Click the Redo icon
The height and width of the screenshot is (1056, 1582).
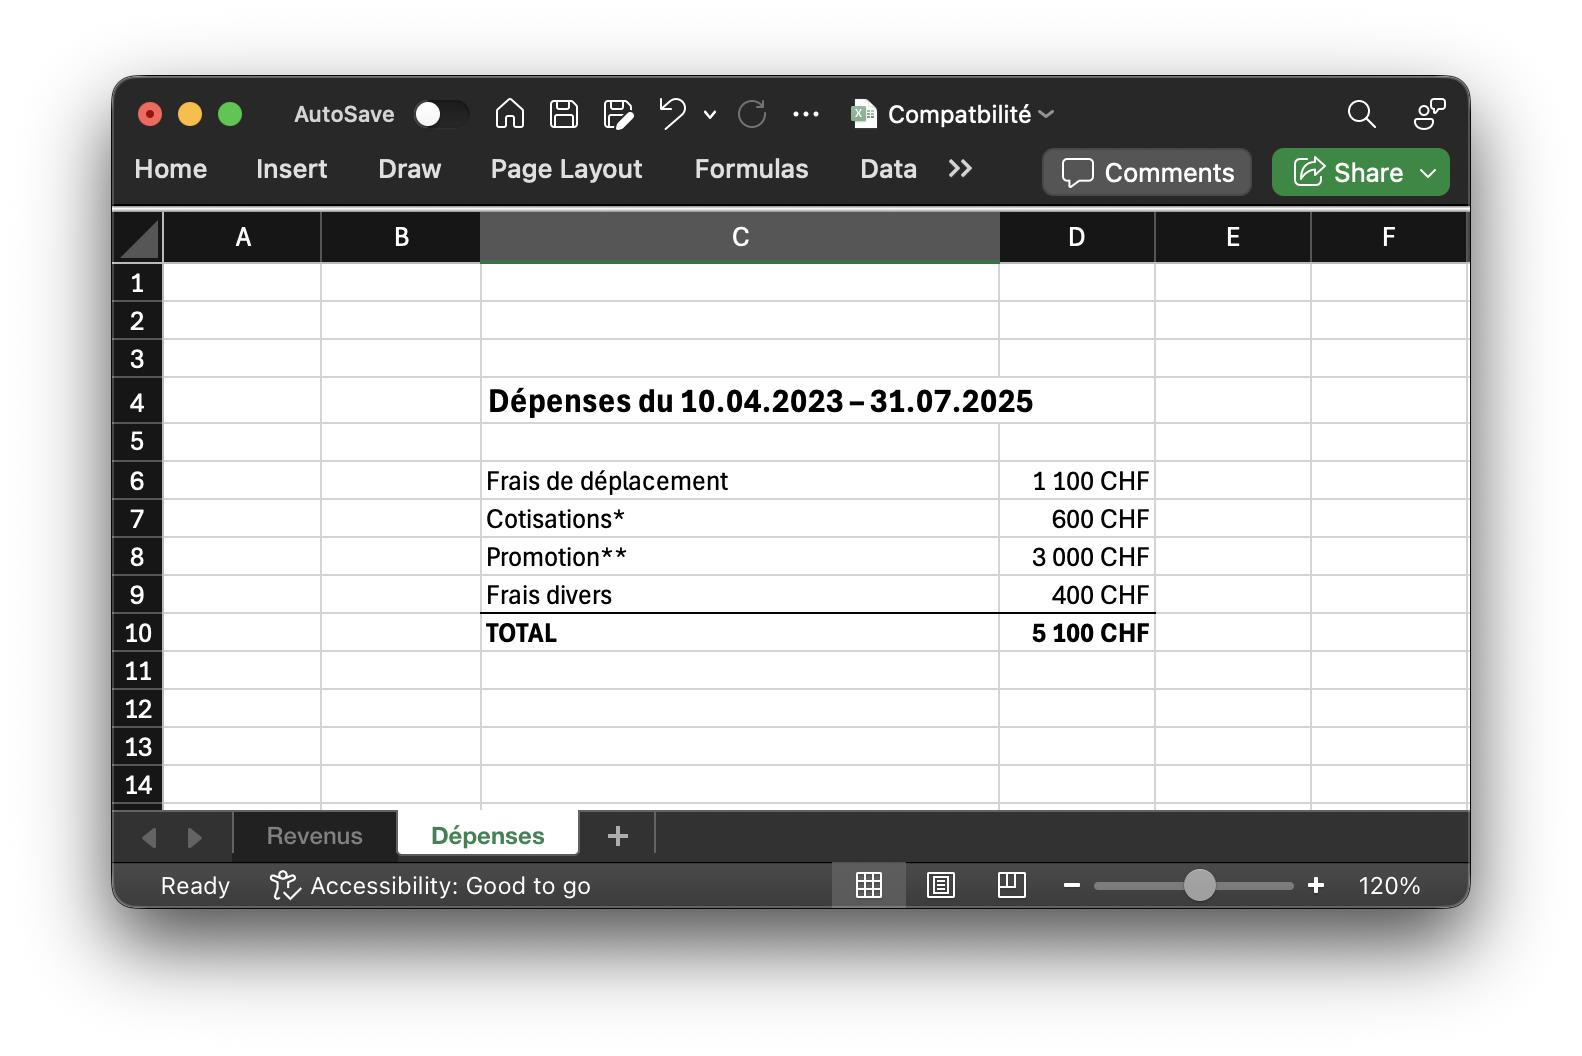752,114
